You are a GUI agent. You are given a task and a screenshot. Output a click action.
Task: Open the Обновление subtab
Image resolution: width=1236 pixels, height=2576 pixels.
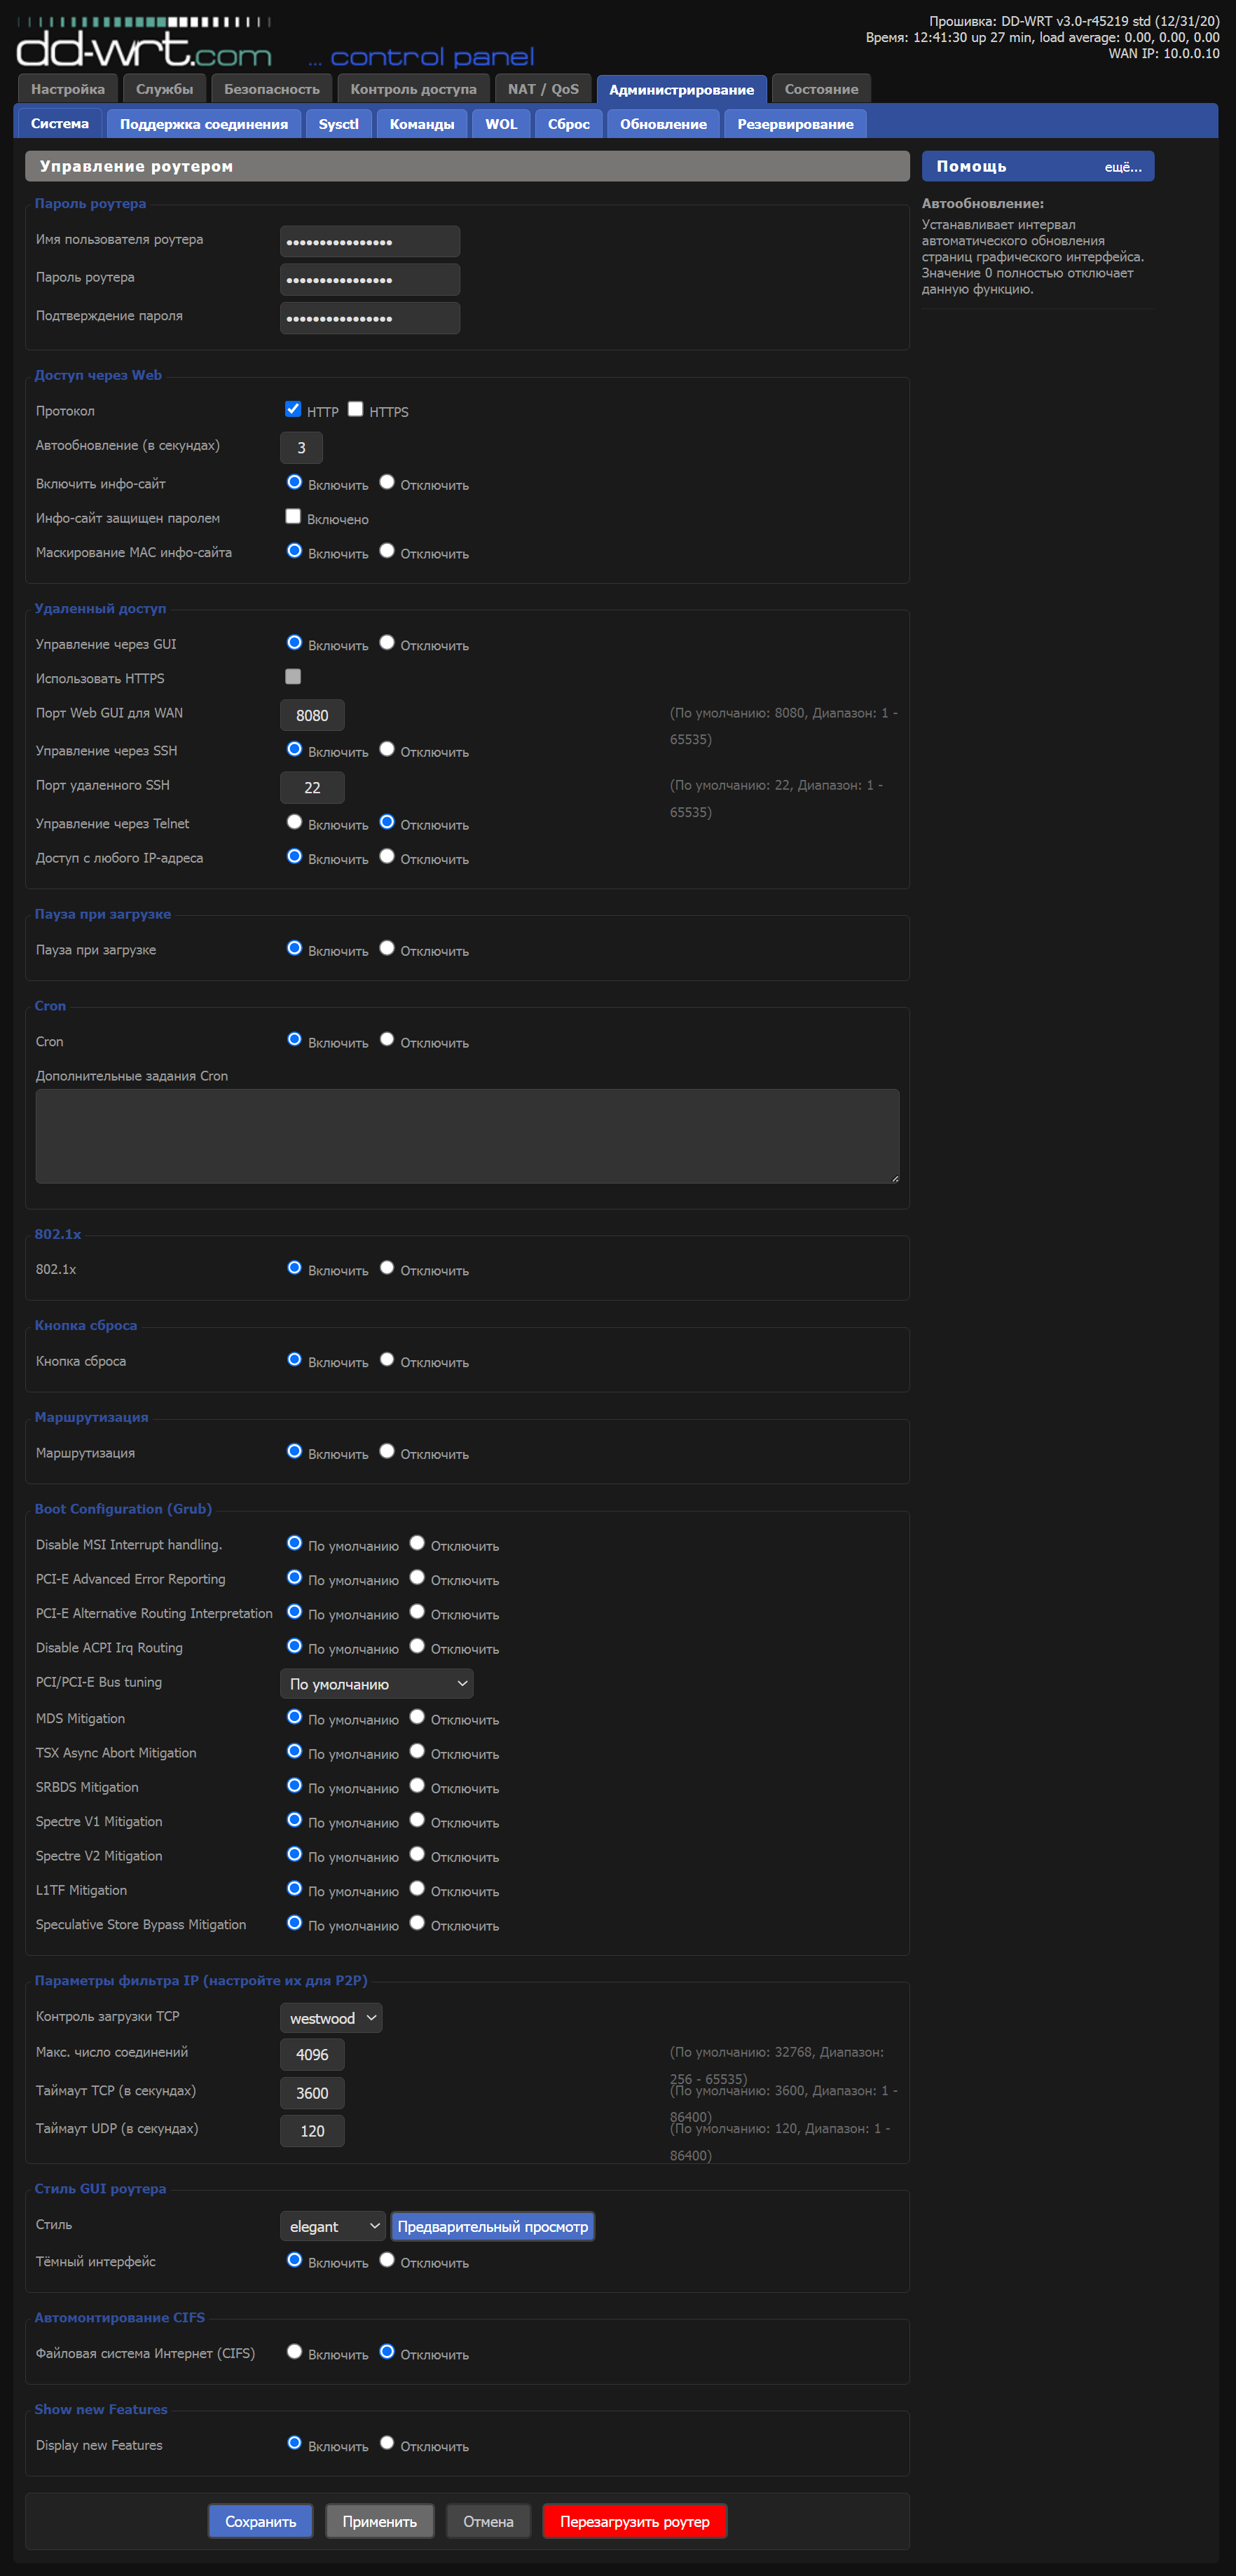coord(663,124)
